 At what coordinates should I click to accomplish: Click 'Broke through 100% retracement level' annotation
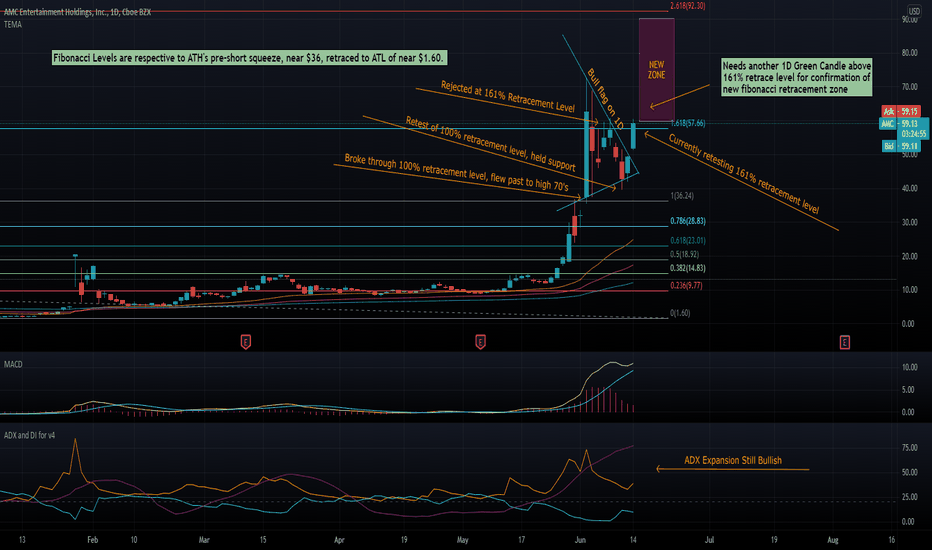pyautogui.click(x=456, y=172)
